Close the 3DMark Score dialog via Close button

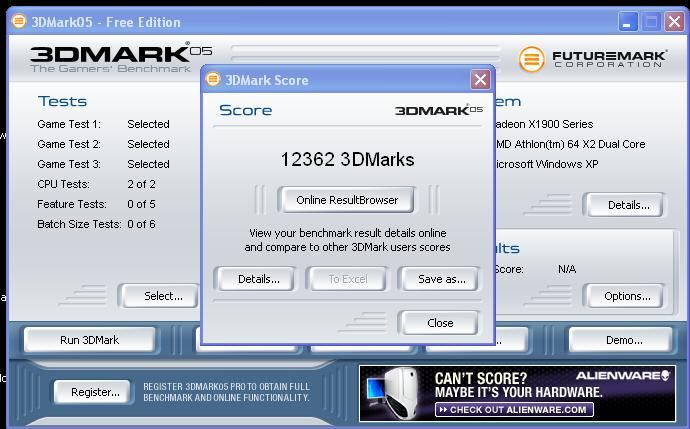[440, 323]
